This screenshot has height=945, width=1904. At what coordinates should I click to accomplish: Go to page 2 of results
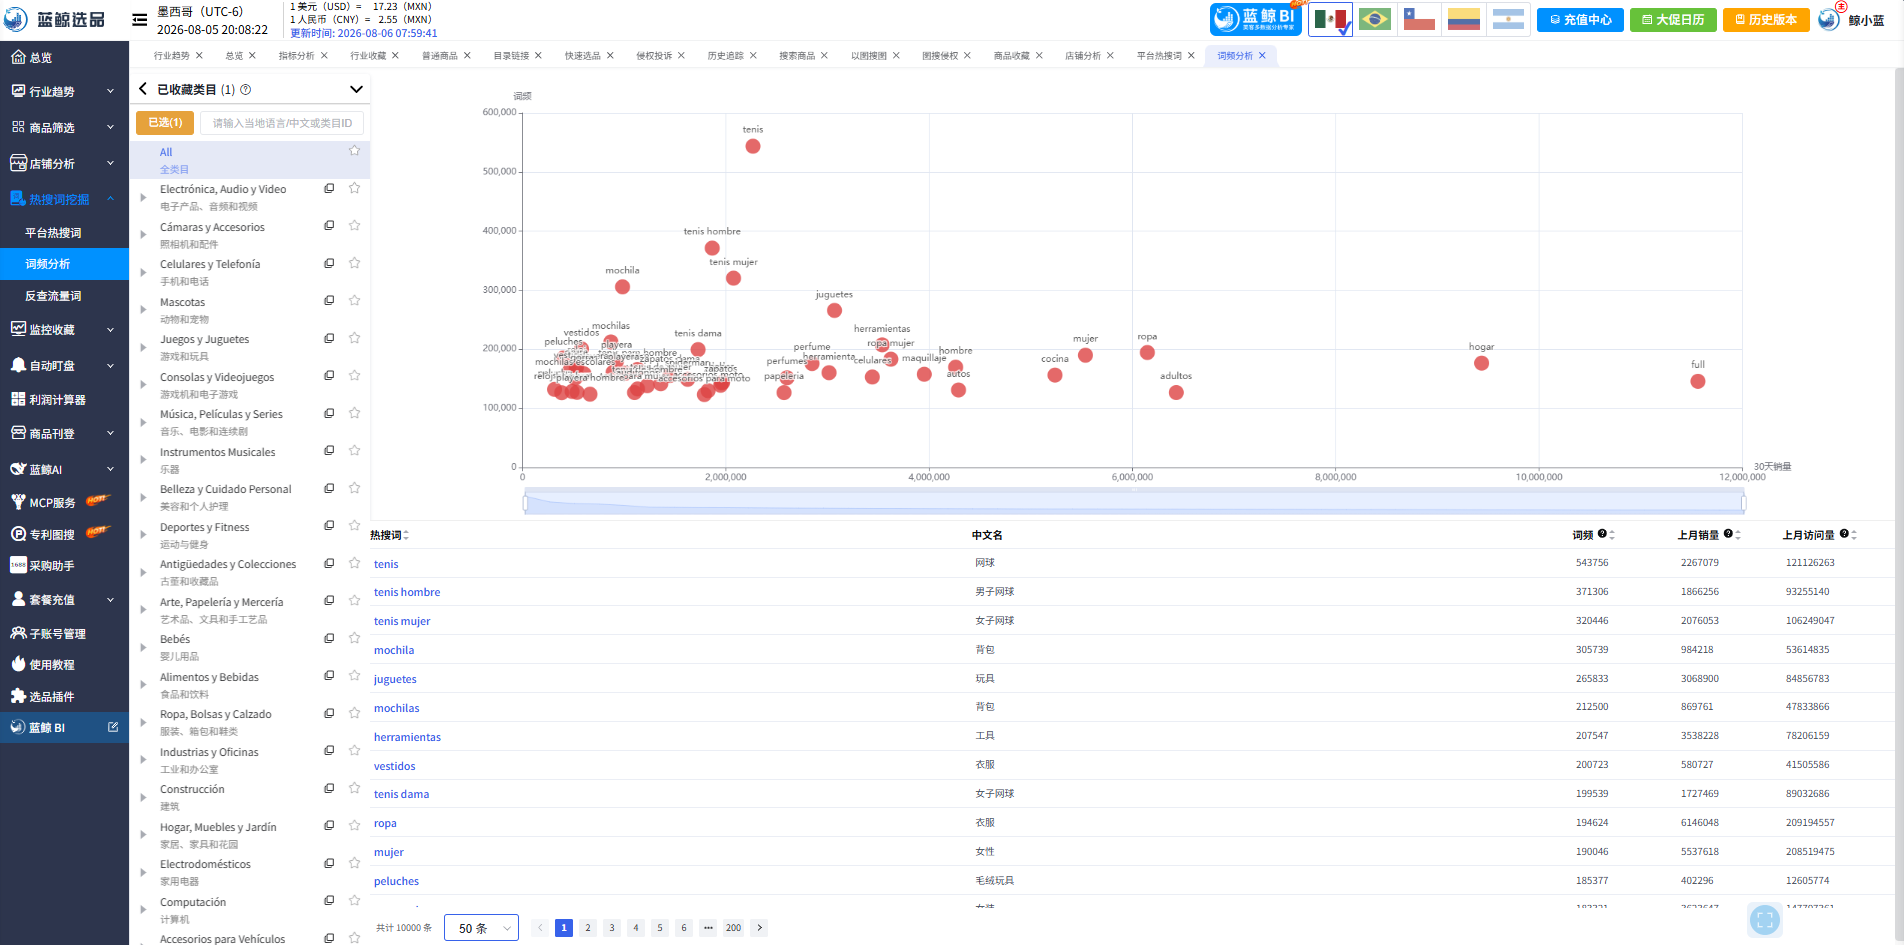pos(588,928)
